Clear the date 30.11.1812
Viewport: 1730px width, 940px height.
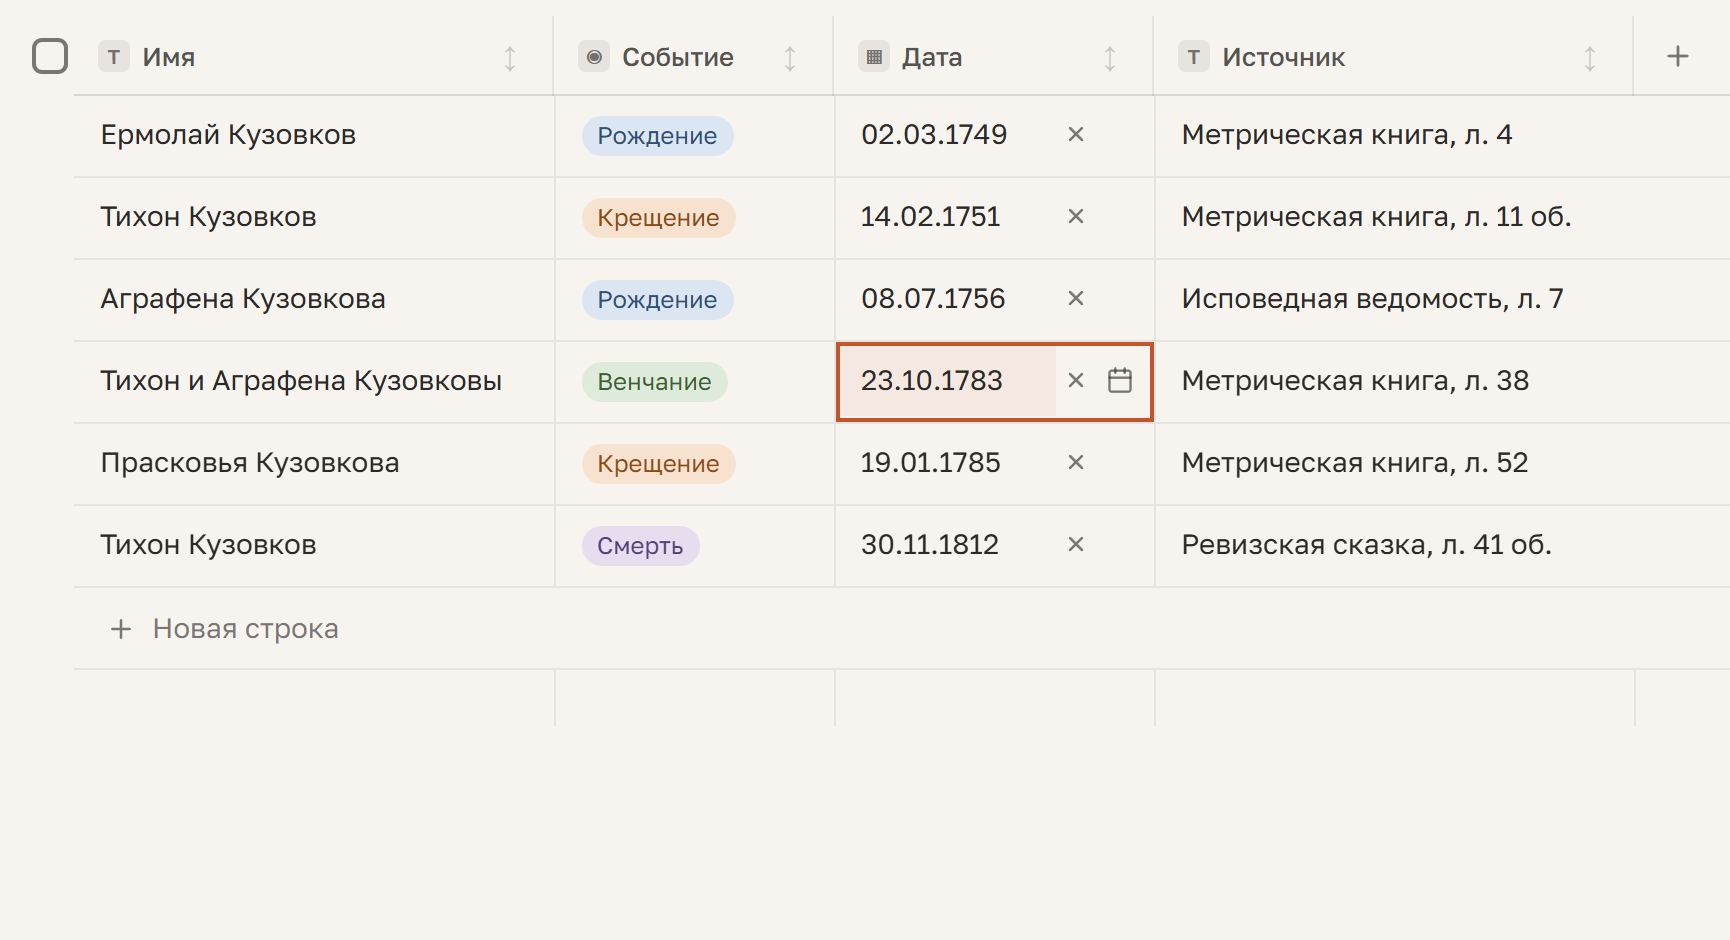point(1076,544)
